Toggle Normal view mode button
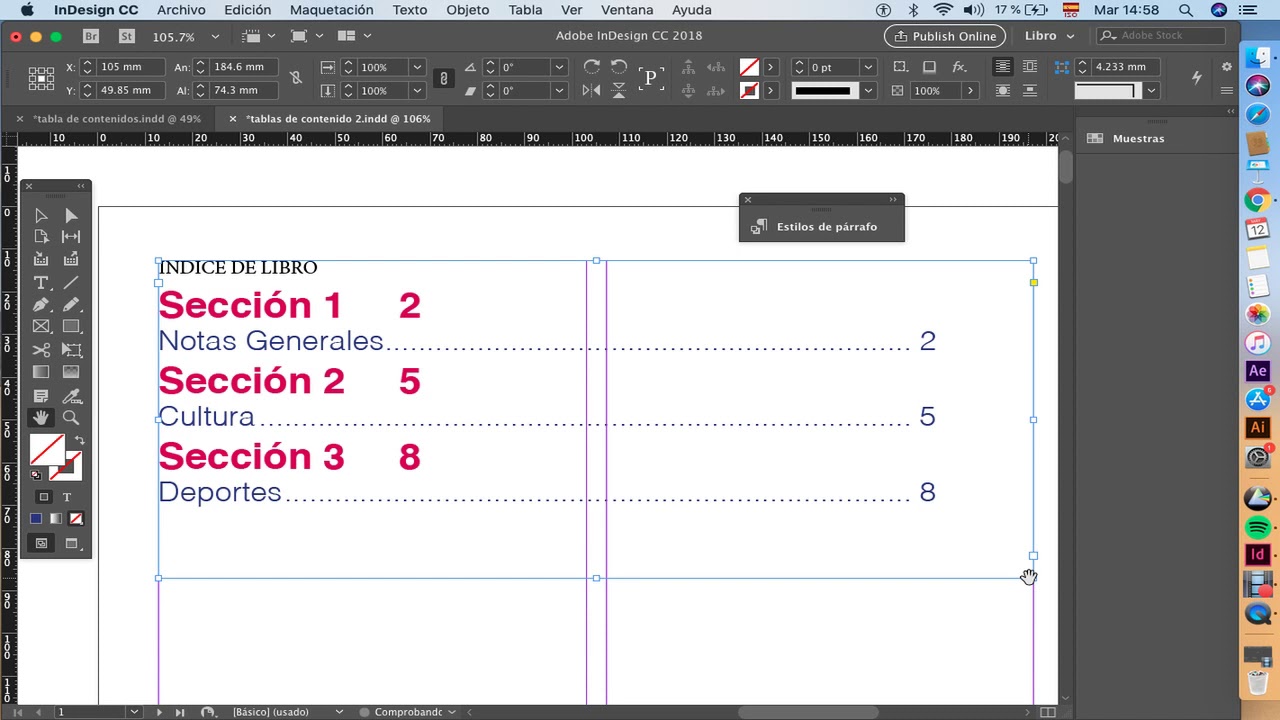This screenshot has width=1280, height=720. (x=41, y=543)
